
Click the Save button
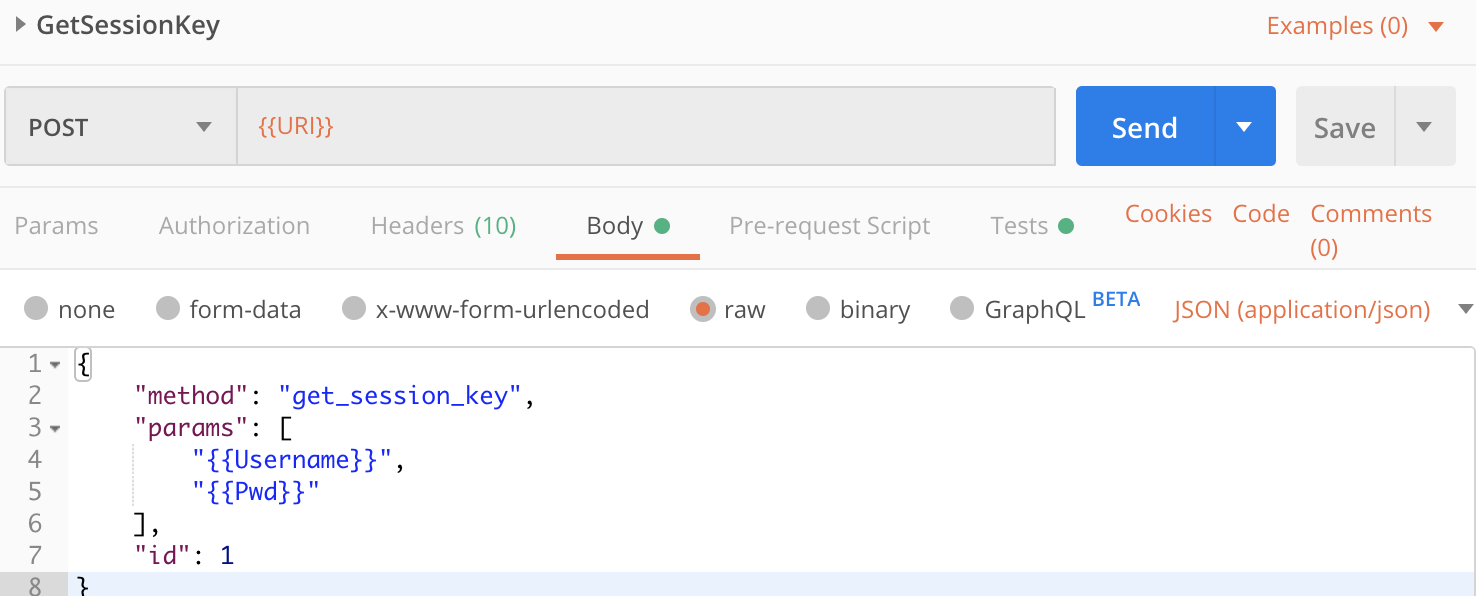1344,127
